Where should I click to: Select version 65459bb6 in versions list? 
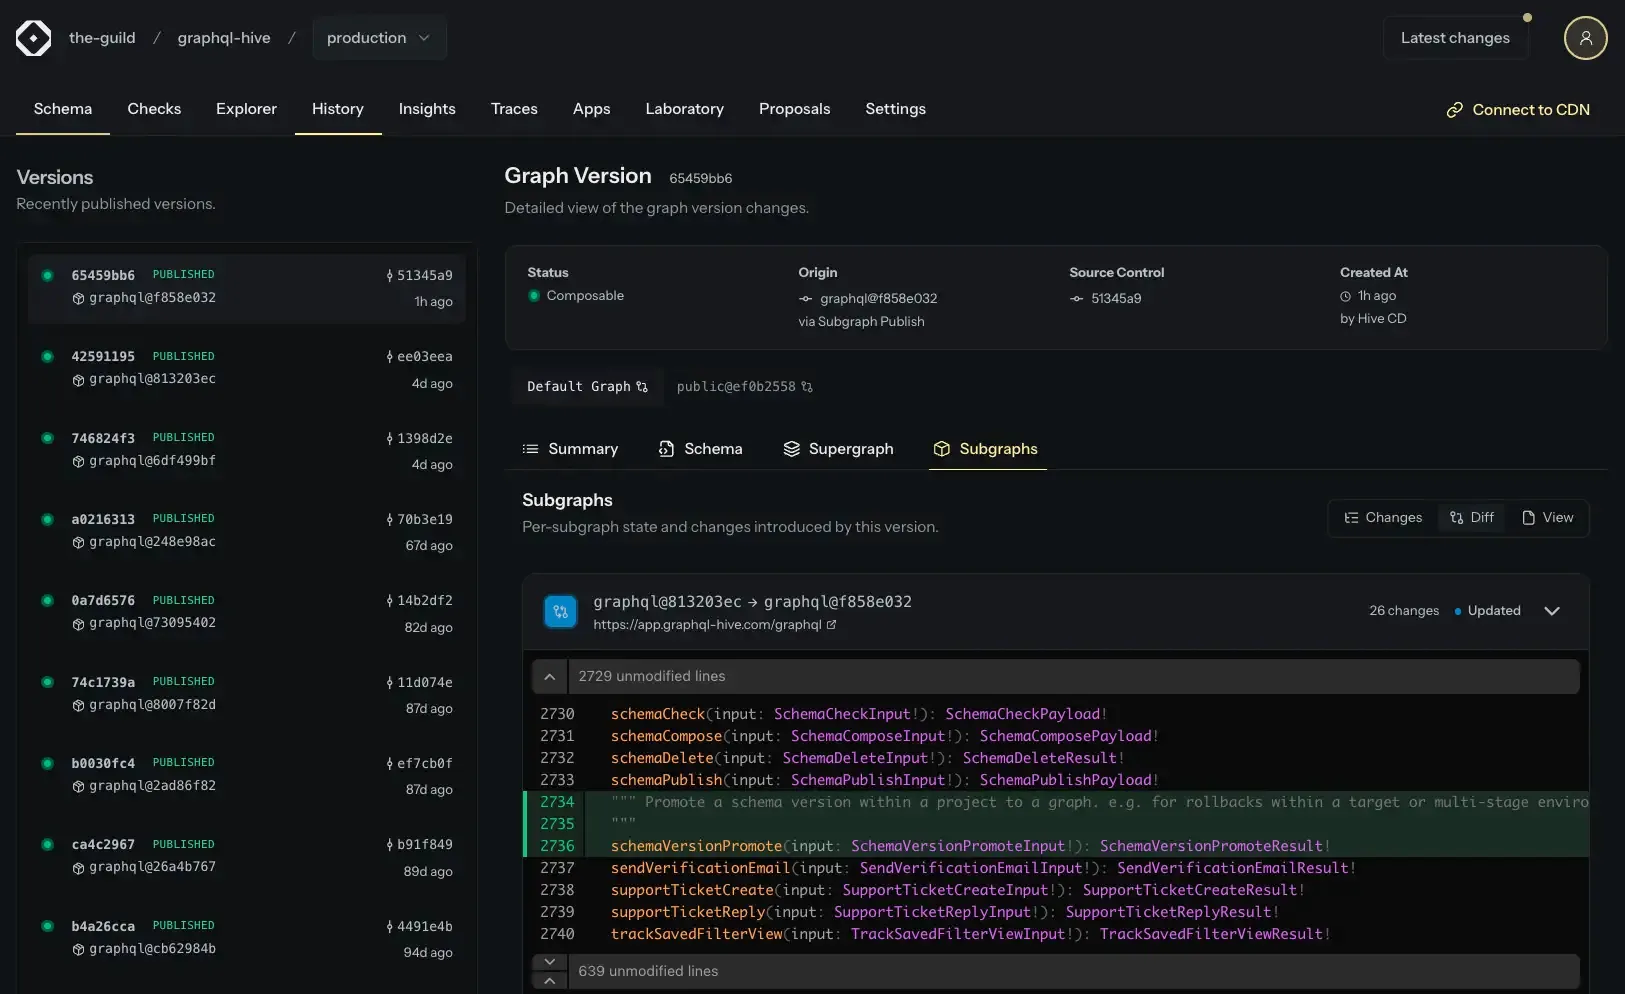tap(246, 288)
